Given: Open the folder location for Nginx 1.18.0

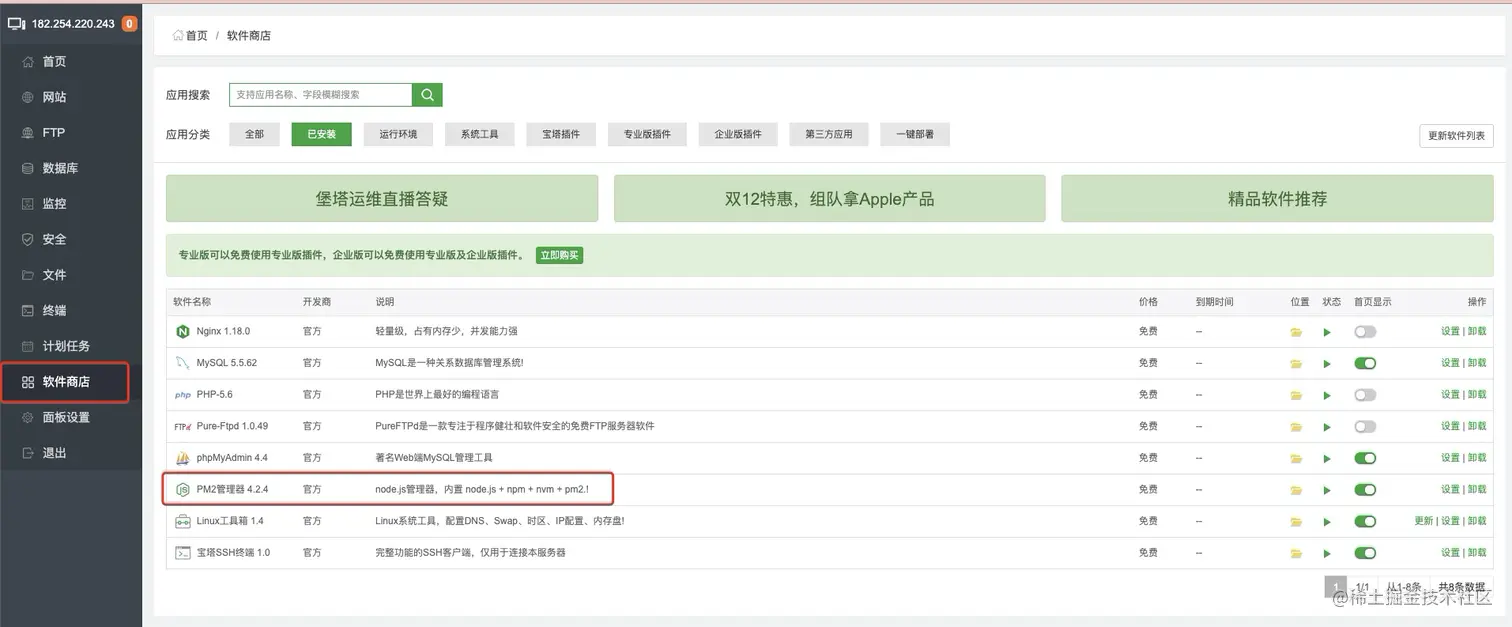Looking at the screenshot, I should pyautogui.click(x=1296, y=332).
